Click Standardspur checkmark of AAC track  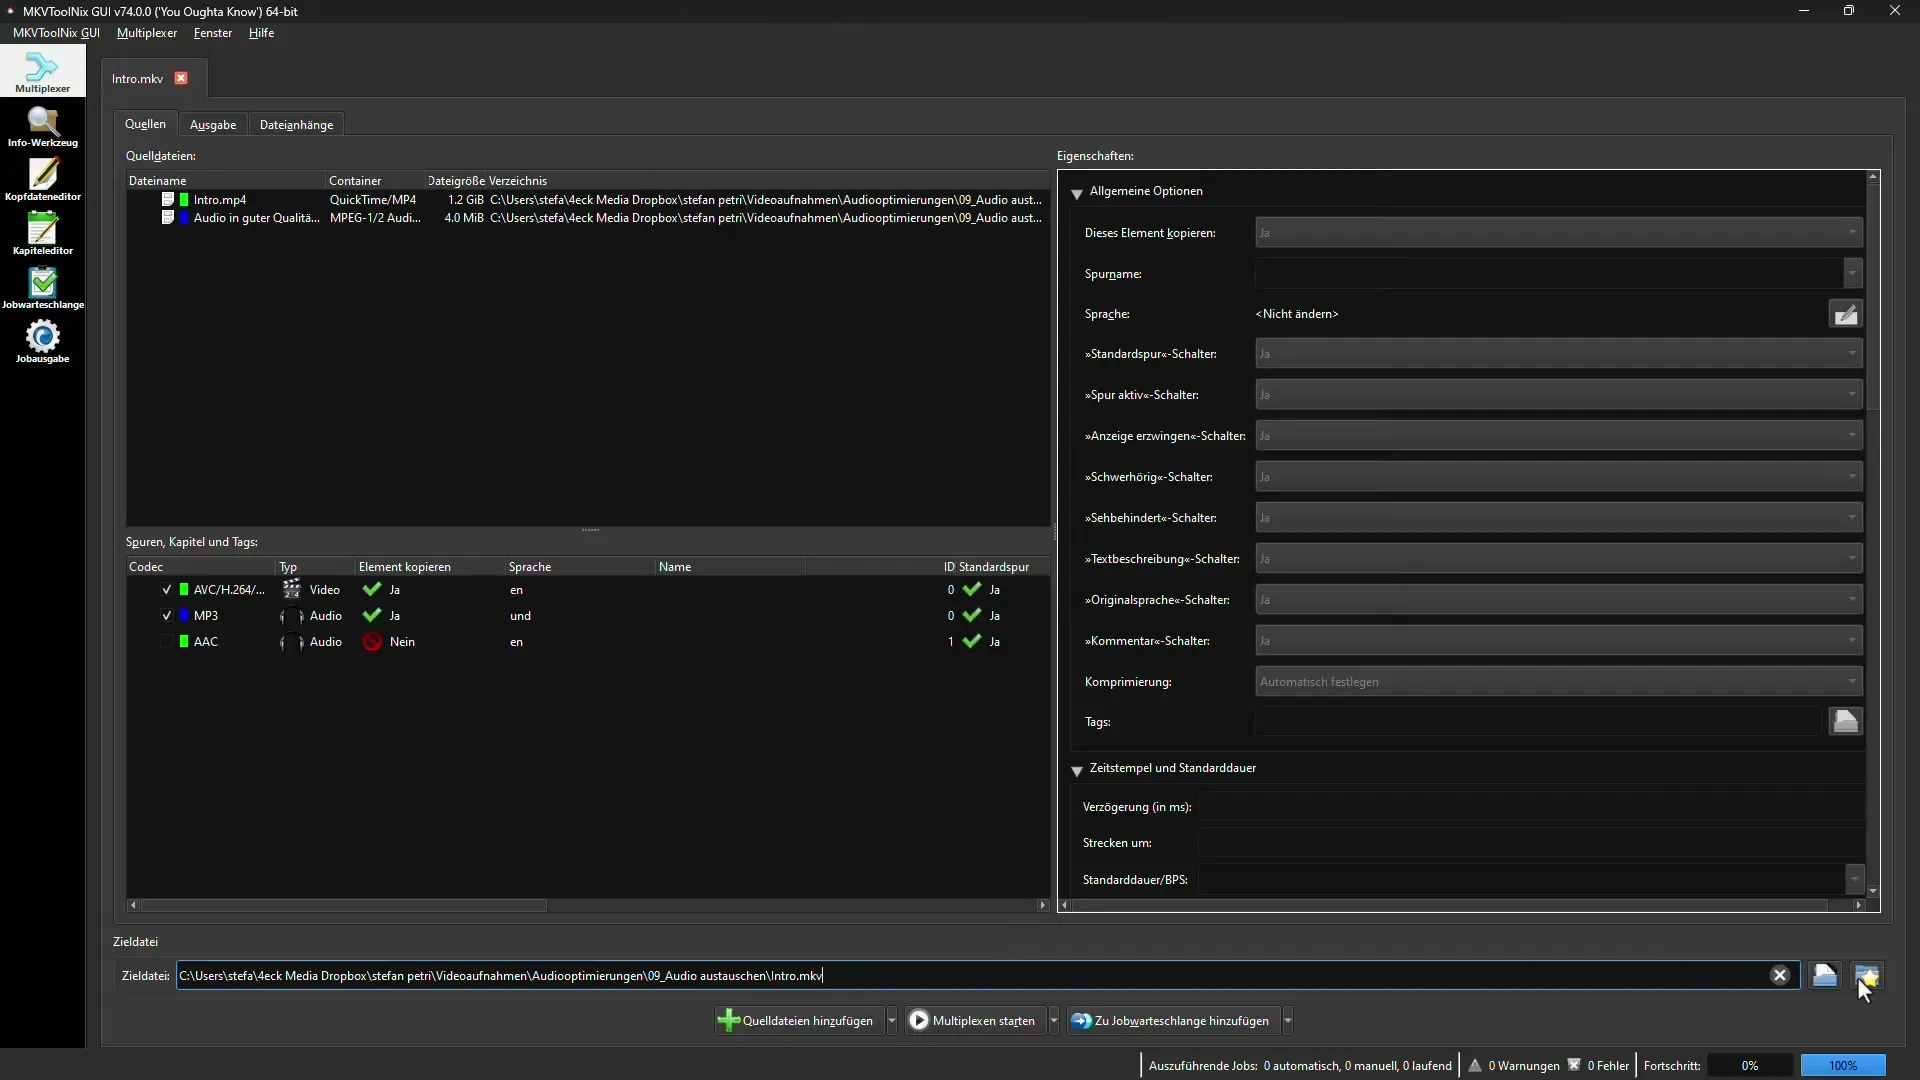coord(972,642)
